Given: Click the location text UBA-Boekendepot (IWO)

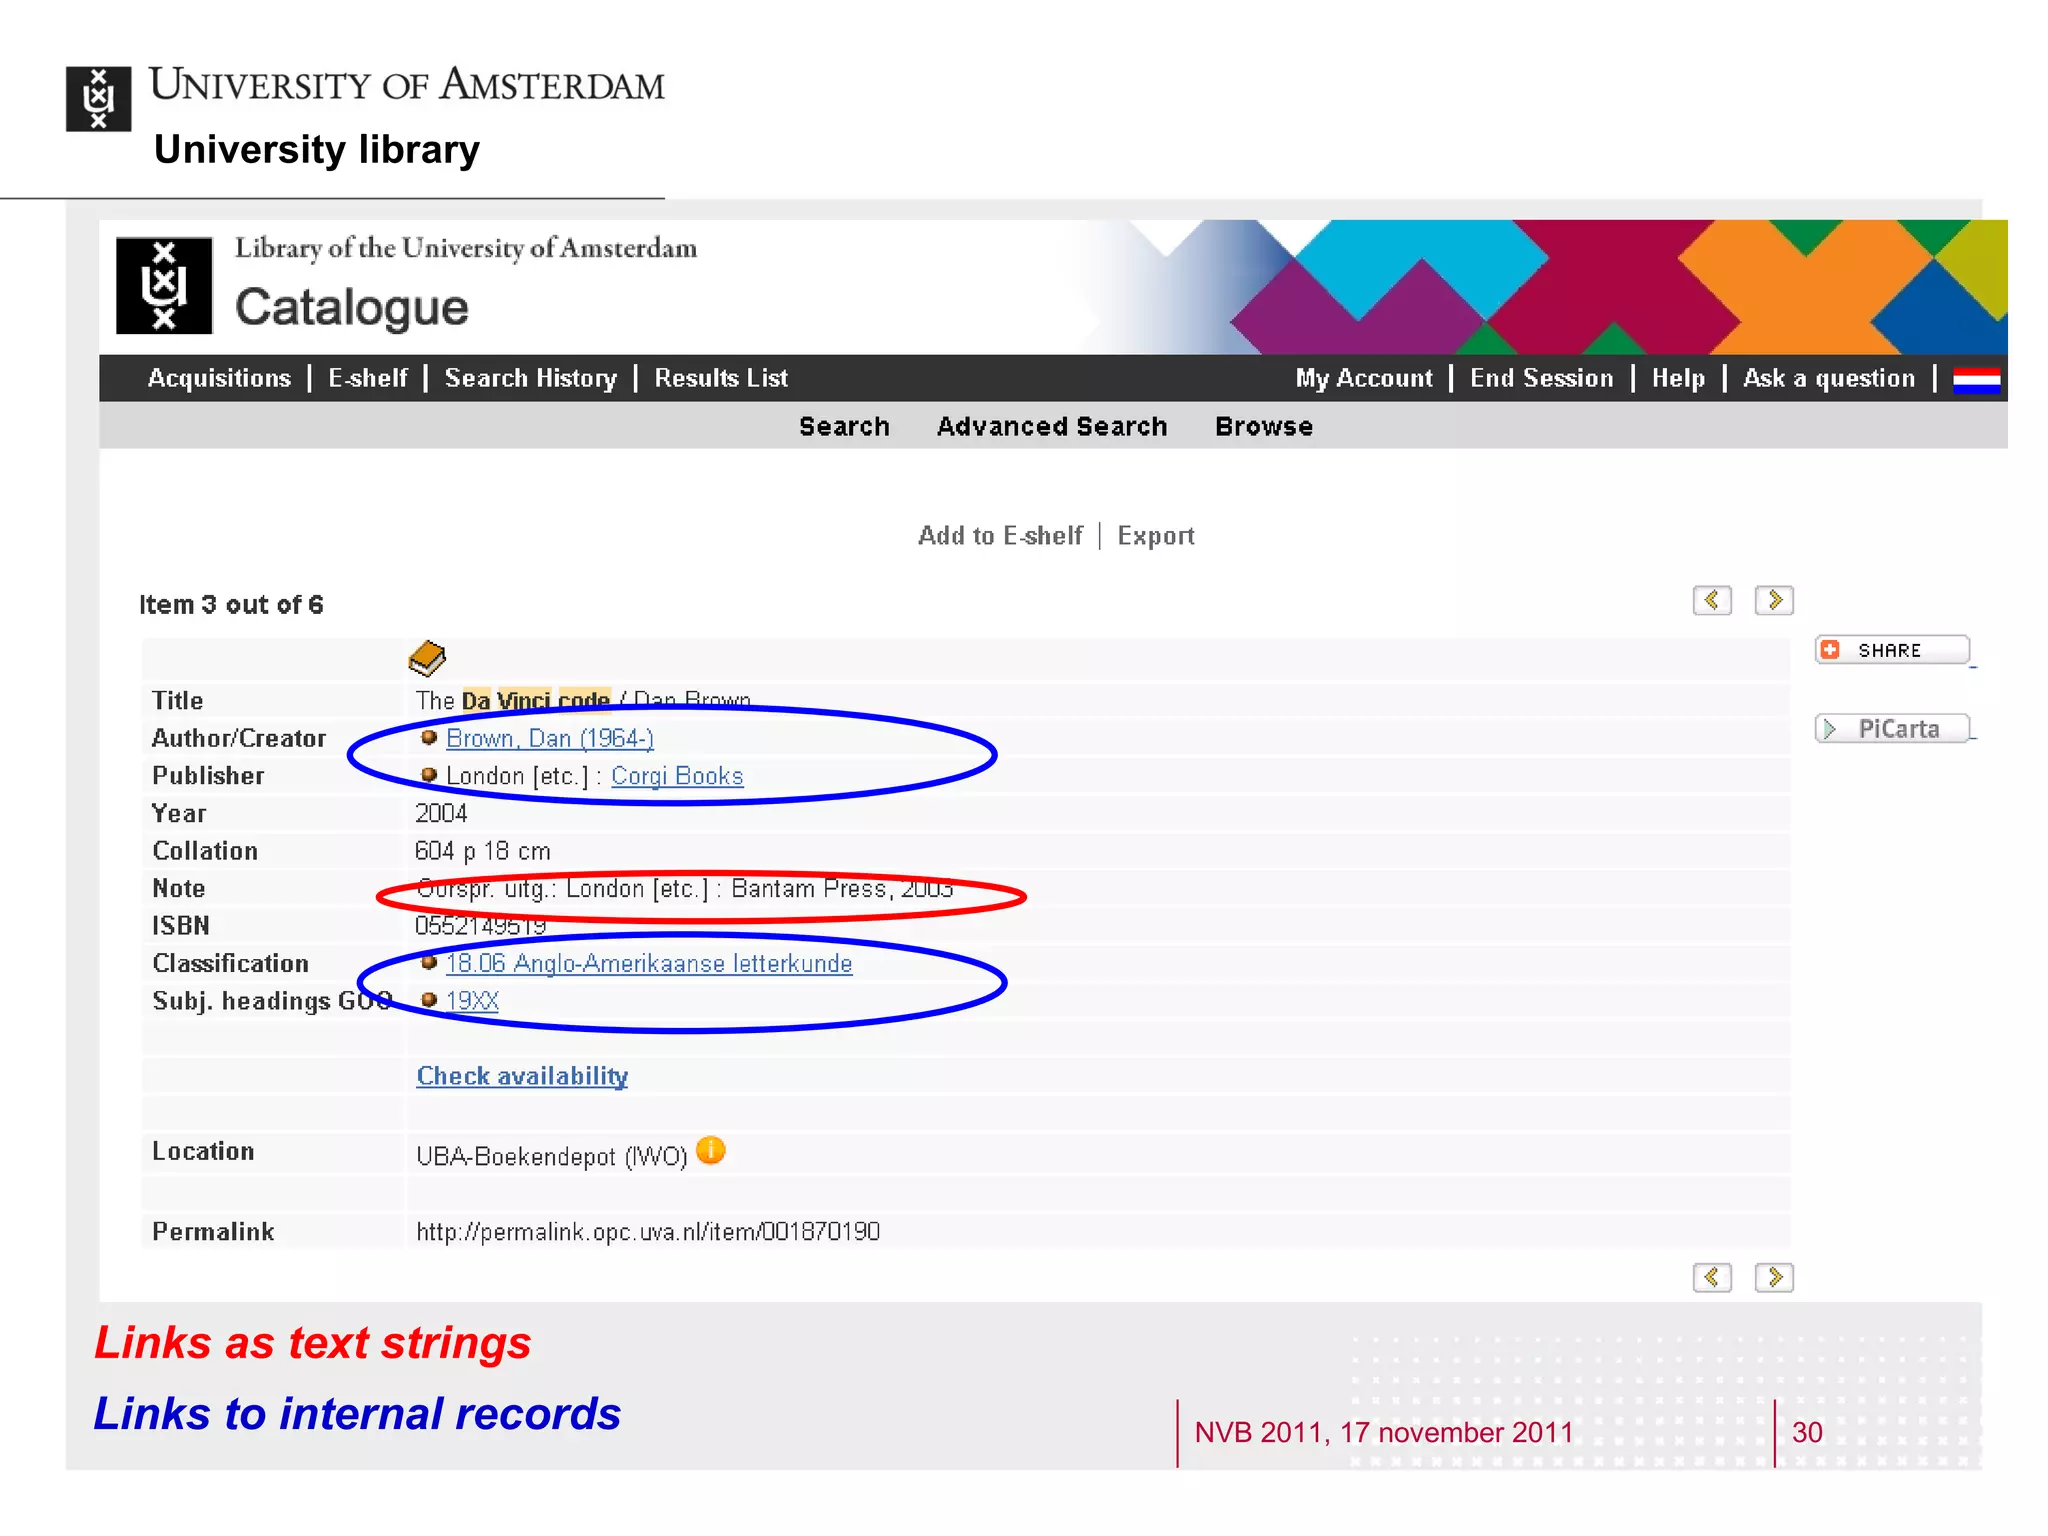Looking at the screenshot, I should [552, 1157].
